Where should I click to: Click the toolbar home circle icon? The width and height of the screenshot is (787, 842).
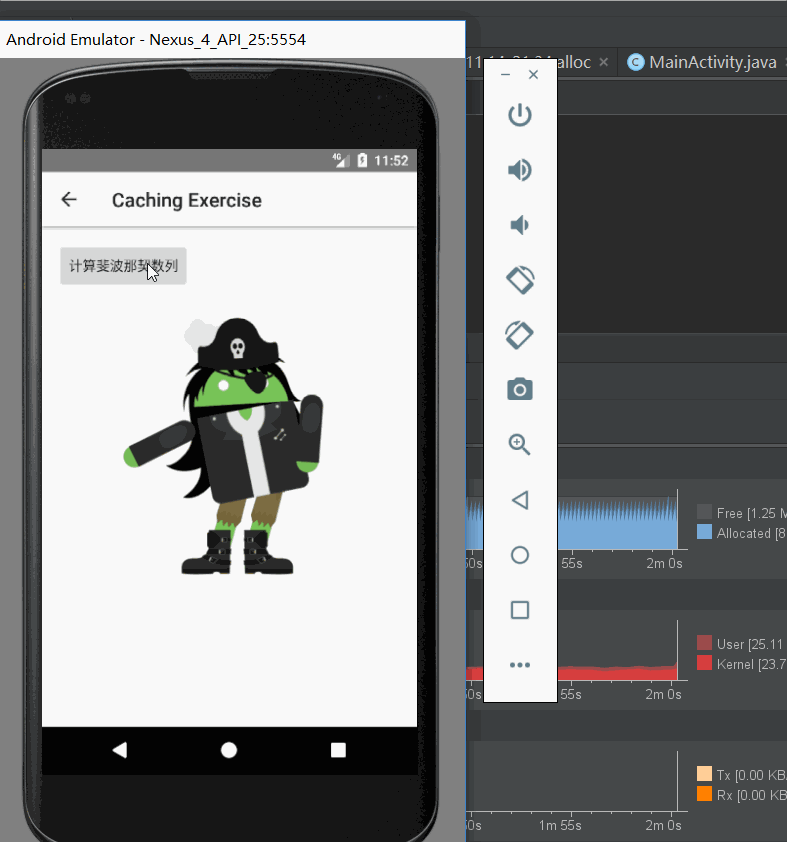point(520,555)
